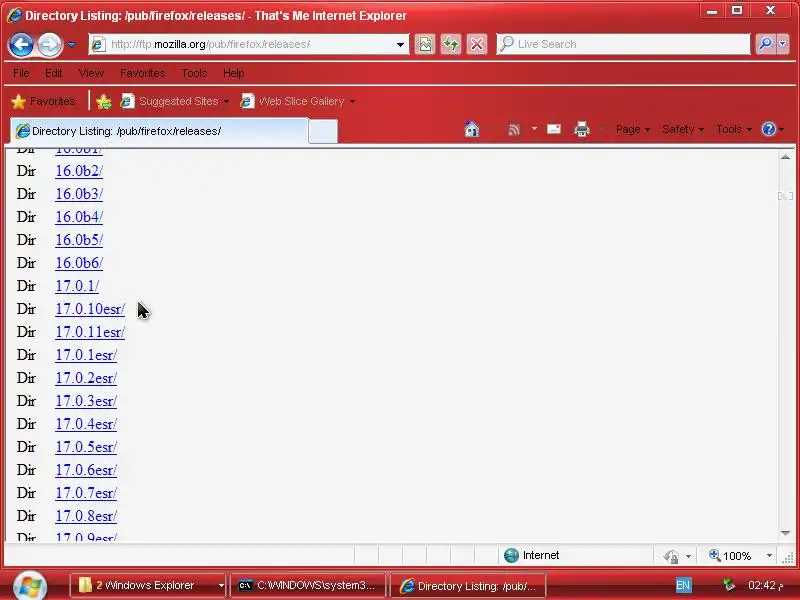This screenshot has height=600, width=800.
Task: Expand the feeds dropdown arrow
Action: click(534, 129)
